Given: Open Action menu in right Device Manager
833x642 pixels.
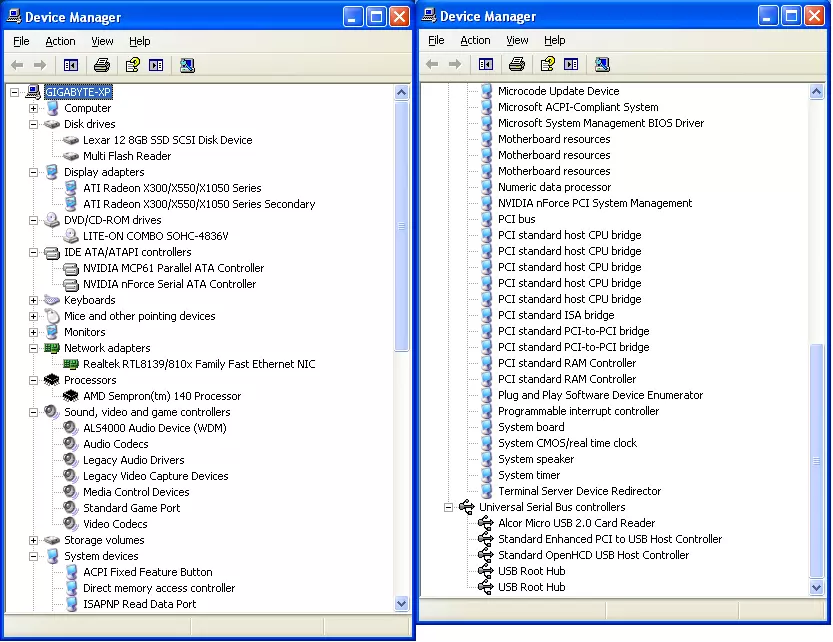Looking at the screenshot, I should 475,40.
